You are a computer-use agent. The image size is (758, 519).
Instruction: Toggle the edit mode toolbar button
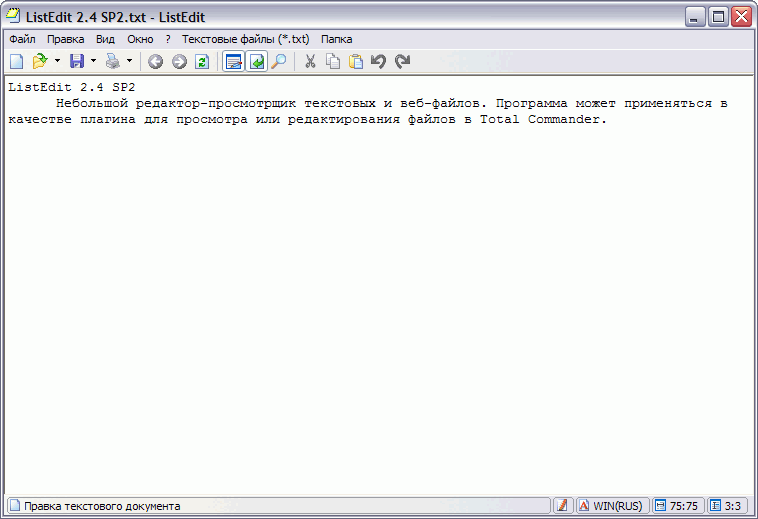click(x=233, y=61)
